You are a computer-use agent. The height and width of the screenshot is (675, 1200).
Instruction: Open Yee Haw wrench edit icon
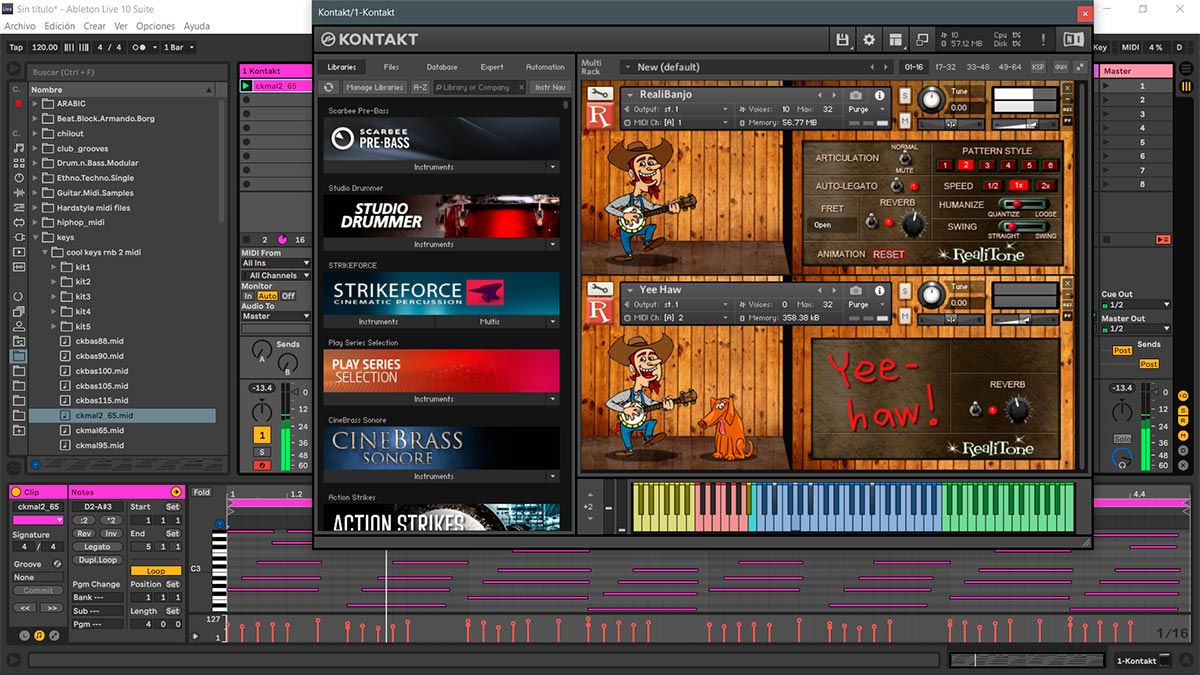598,290
